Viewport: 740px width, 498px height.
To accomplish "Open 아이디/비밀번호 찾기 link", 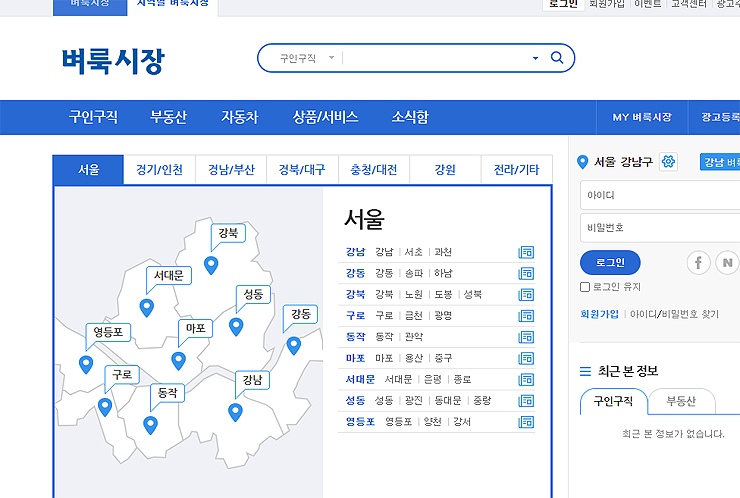I will coord(674,314).
